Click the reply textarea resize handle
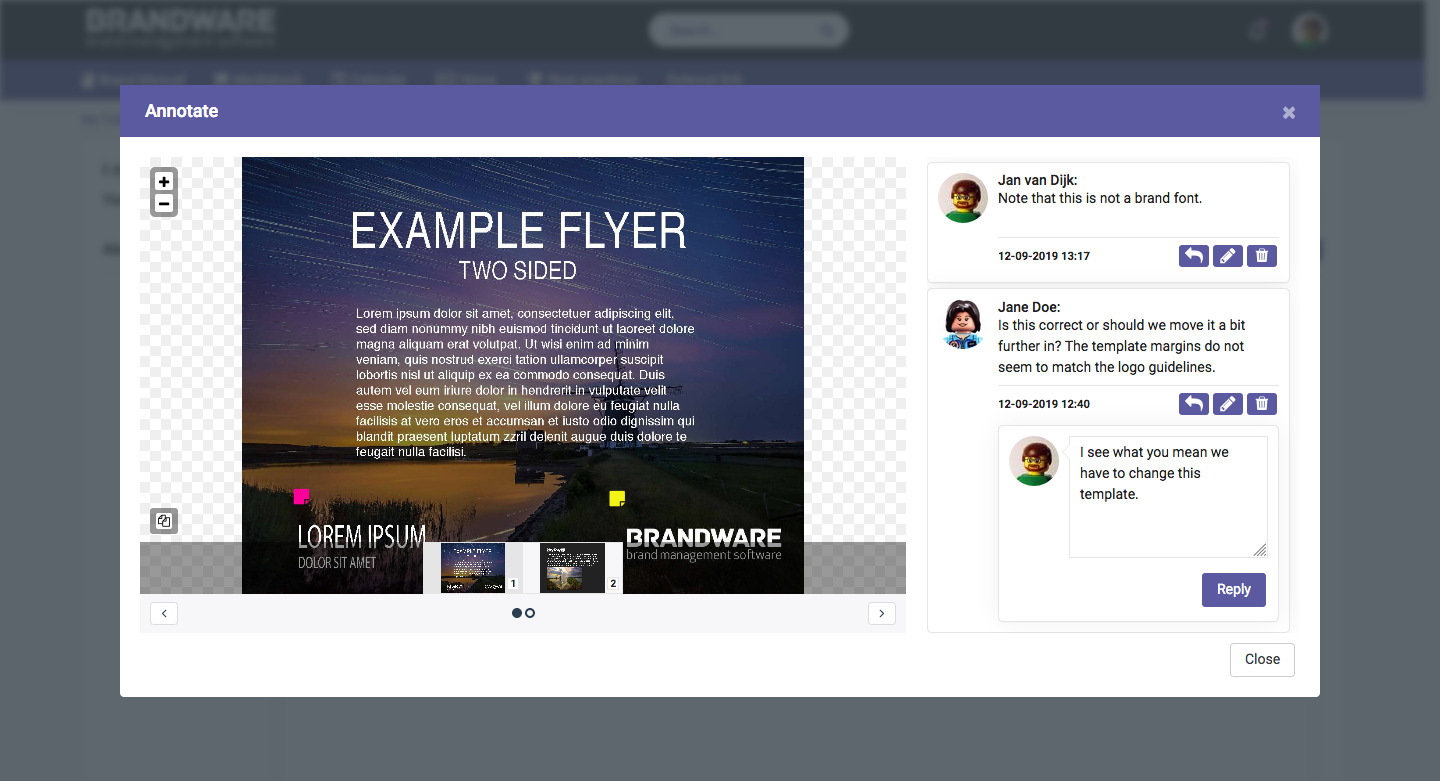This screenshot has height=781, width=1440. [1260, 550]
